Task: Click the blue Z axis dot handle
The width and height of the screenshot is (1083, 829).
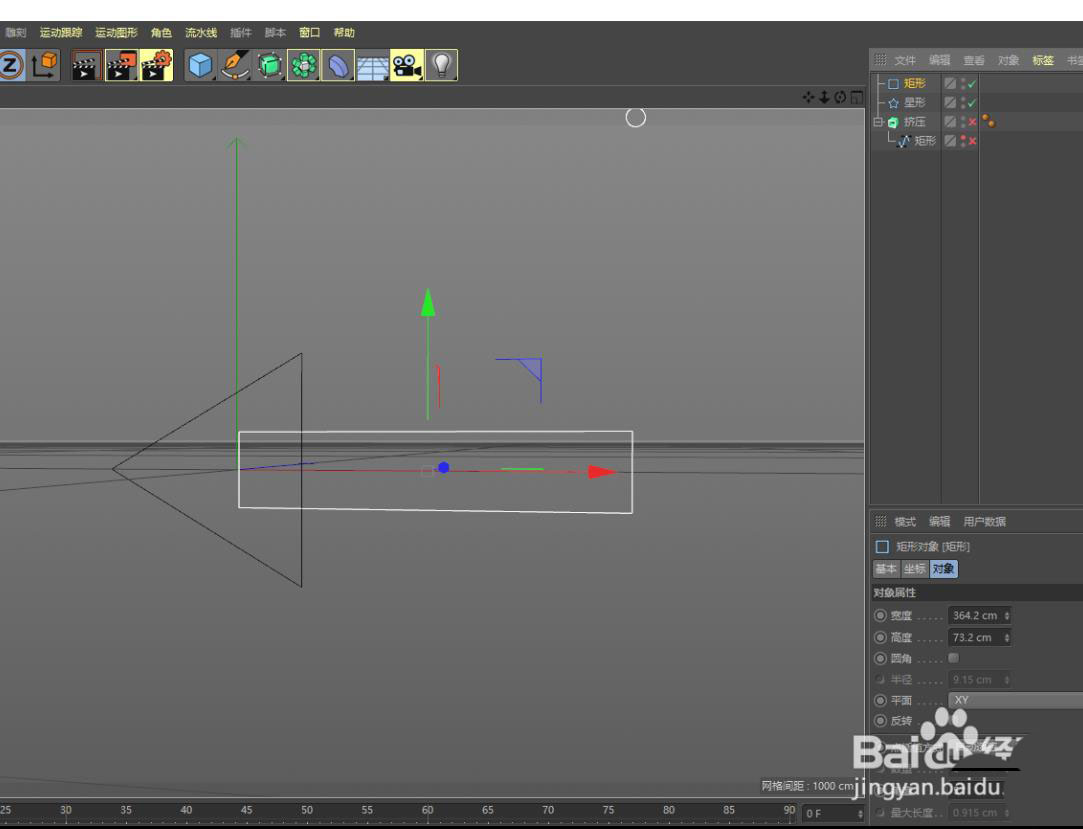Action: (x=443, y=468)
